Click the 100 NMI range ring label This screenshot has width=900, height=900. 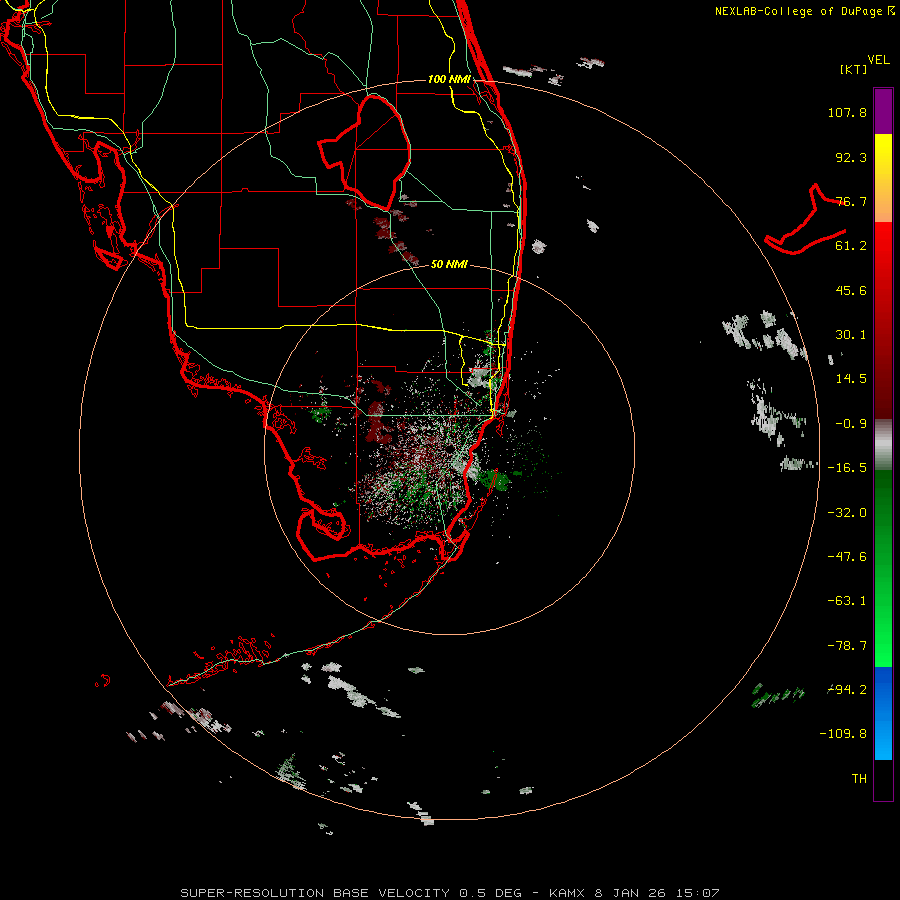coord(449,79)
